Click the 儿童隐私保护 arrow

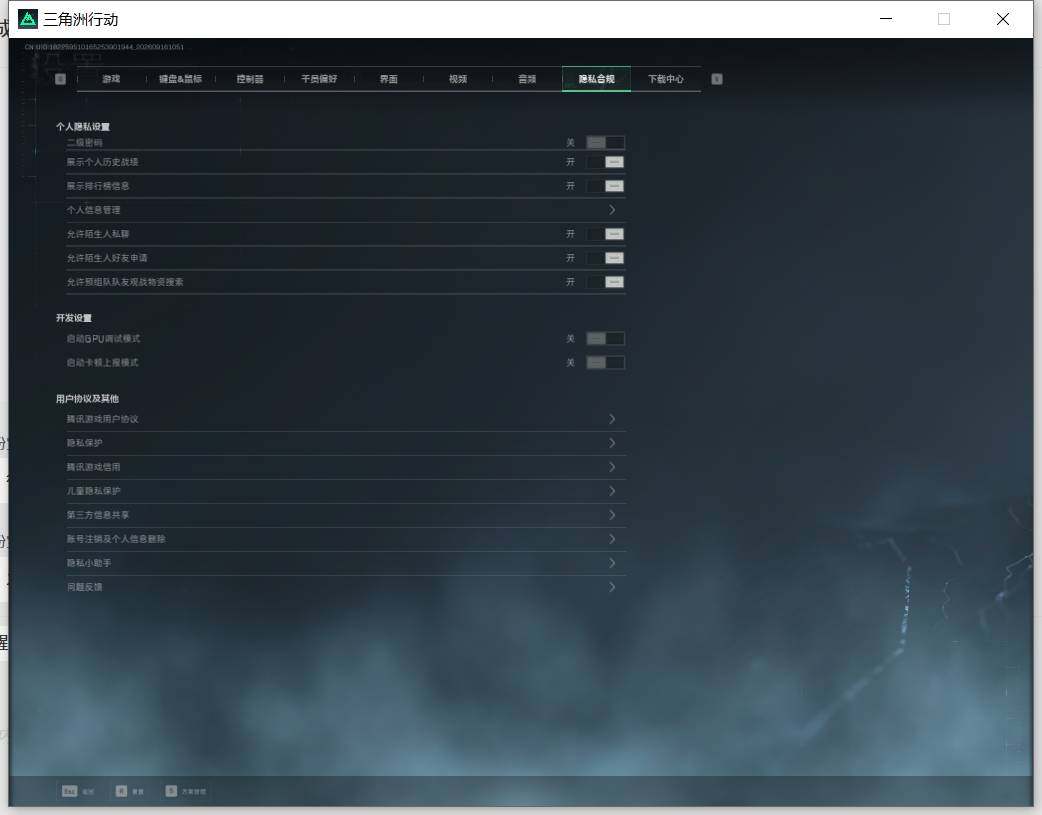click(612, 491)
